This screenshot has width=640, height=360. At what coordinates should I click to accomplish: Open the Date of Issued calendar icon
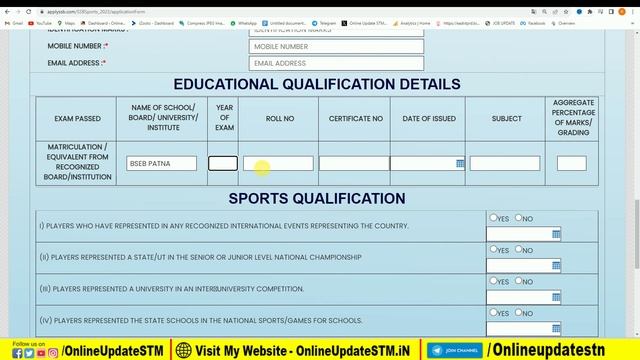(x=460, y=163)
